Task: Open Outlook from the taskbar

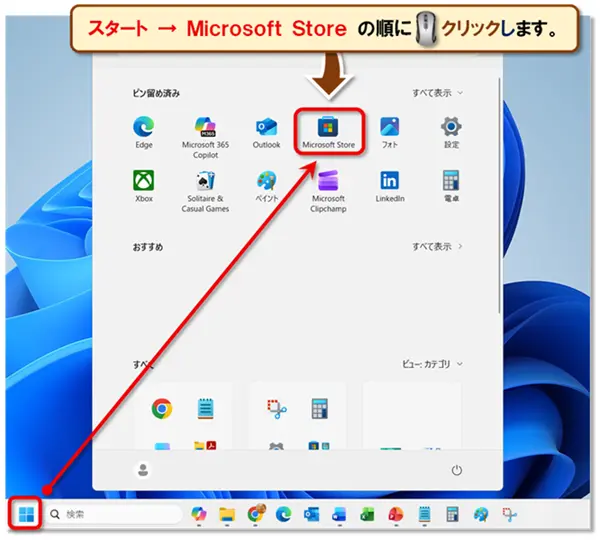Action: pyautogui.click(x=311, y=514)
